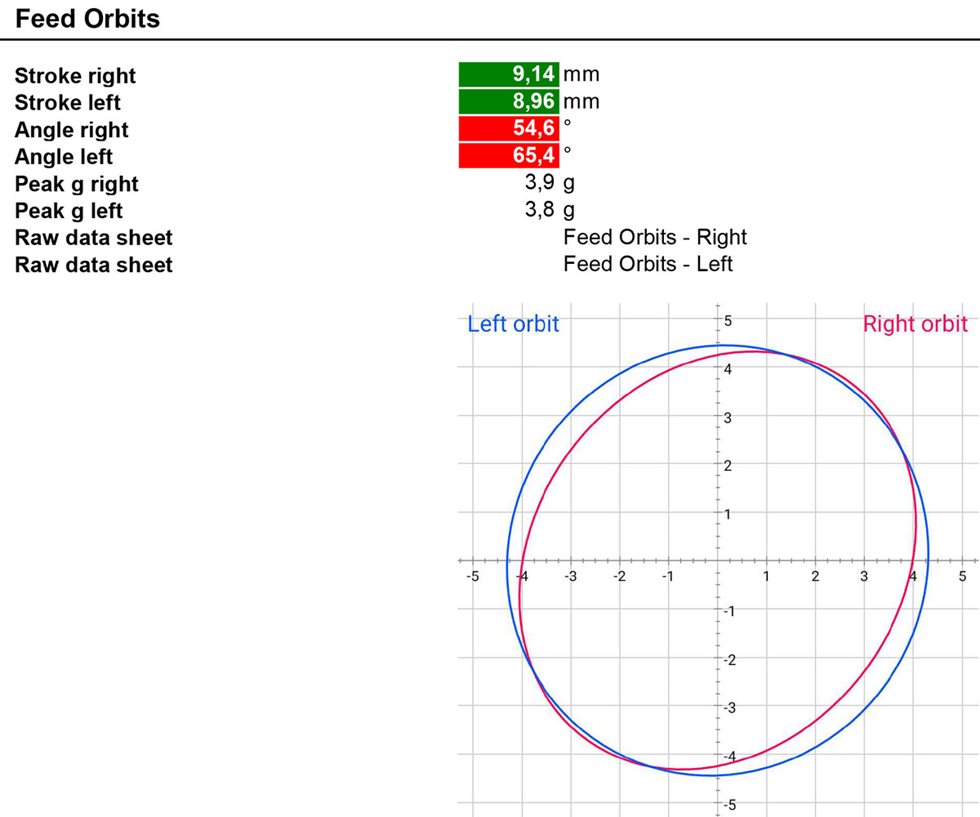The height and width of the screenshot is (817, 980).
Task: Open the Feed Orbits - Right raw data sheet
Action: [654, 237]
